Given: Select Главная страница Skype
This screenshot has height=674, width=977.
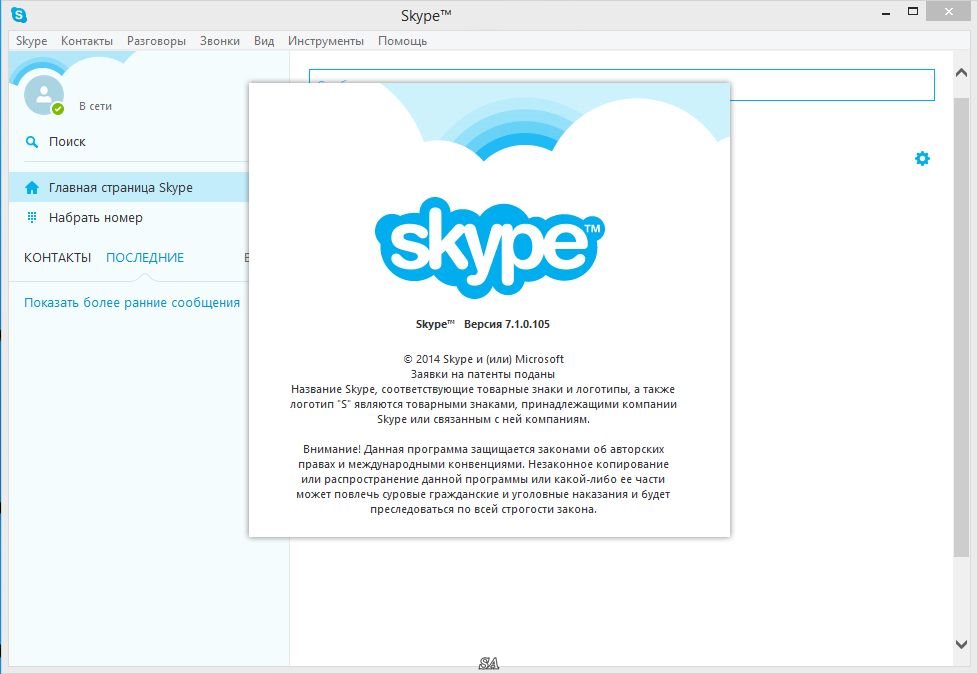Looking at the screenshot, I should (x=129, y=187).
